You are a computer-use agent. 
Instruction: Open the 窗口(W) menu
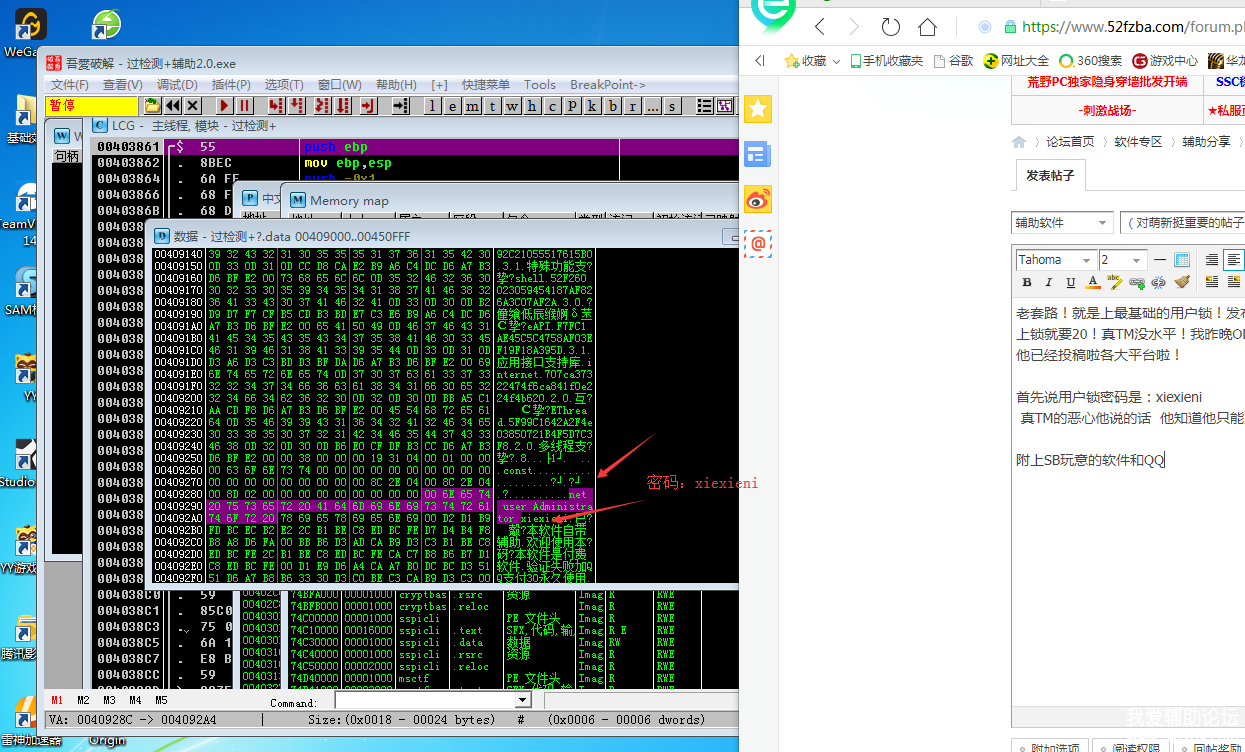pos(340,85)
